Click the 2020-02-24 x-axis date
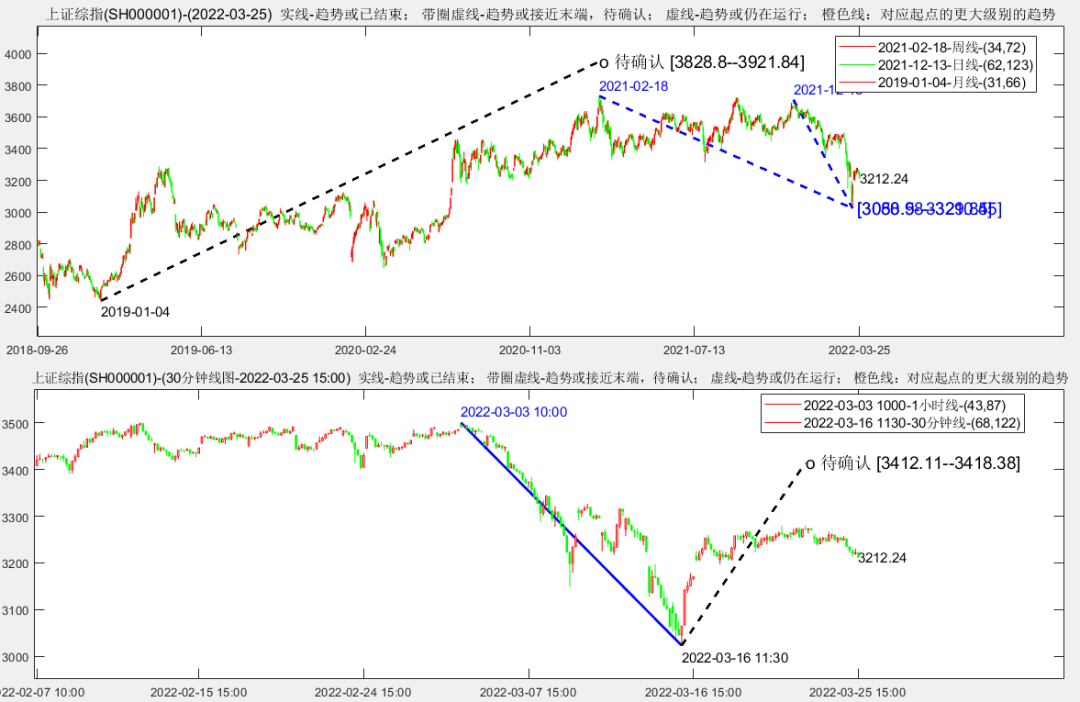The image size is (1080, 702). click(366, 350)
